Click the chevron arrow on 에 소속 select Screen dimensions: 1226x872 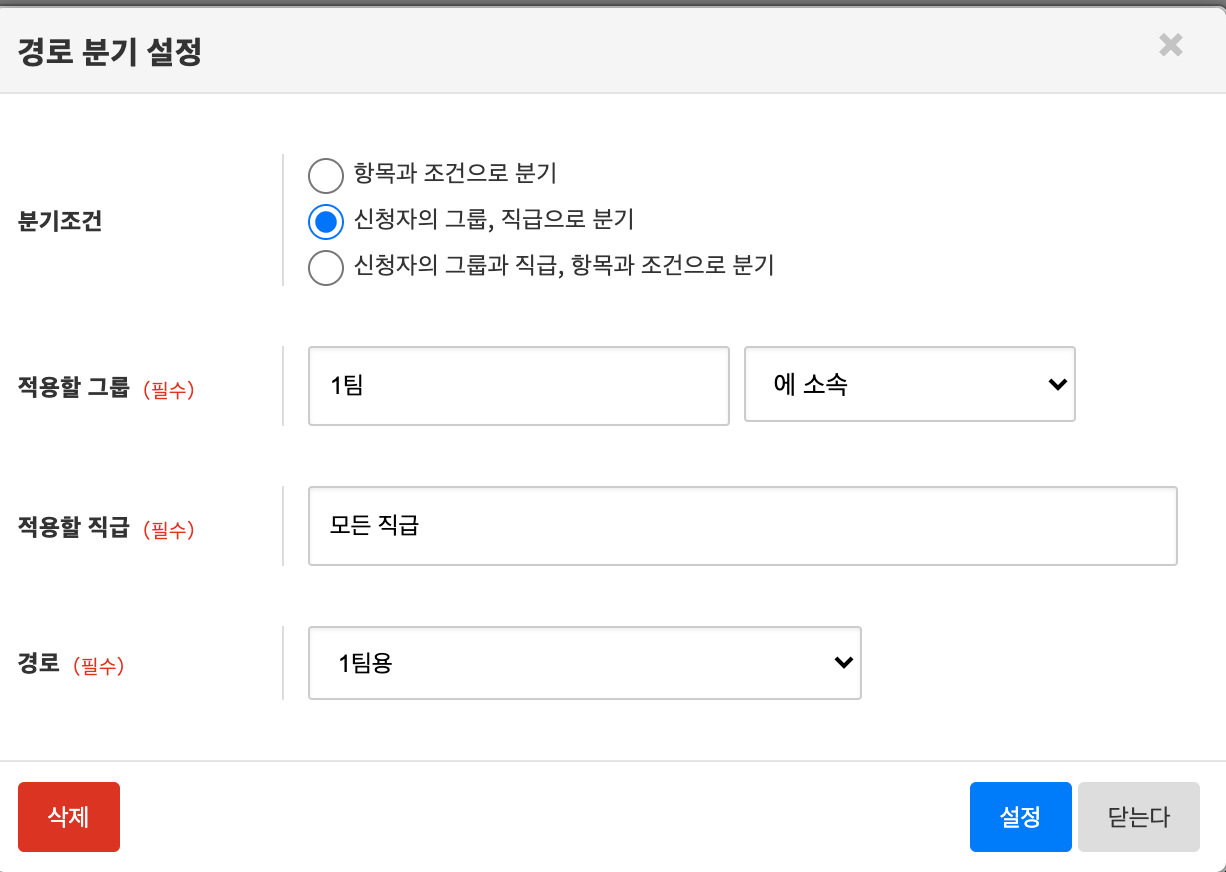(1056, 385)
